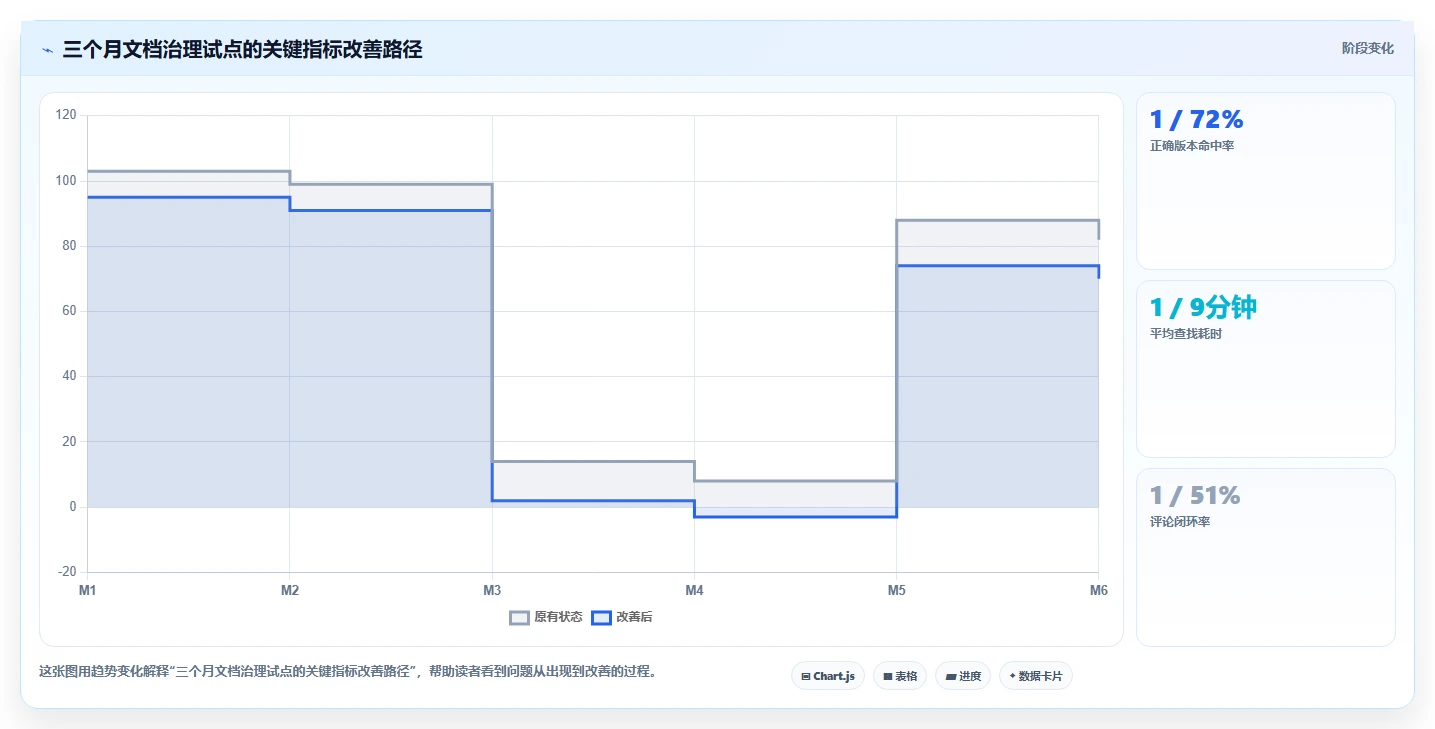1435x729 pixels.
Task: Open the 平均查找耗时 stat card
Action: point(1265,369)
